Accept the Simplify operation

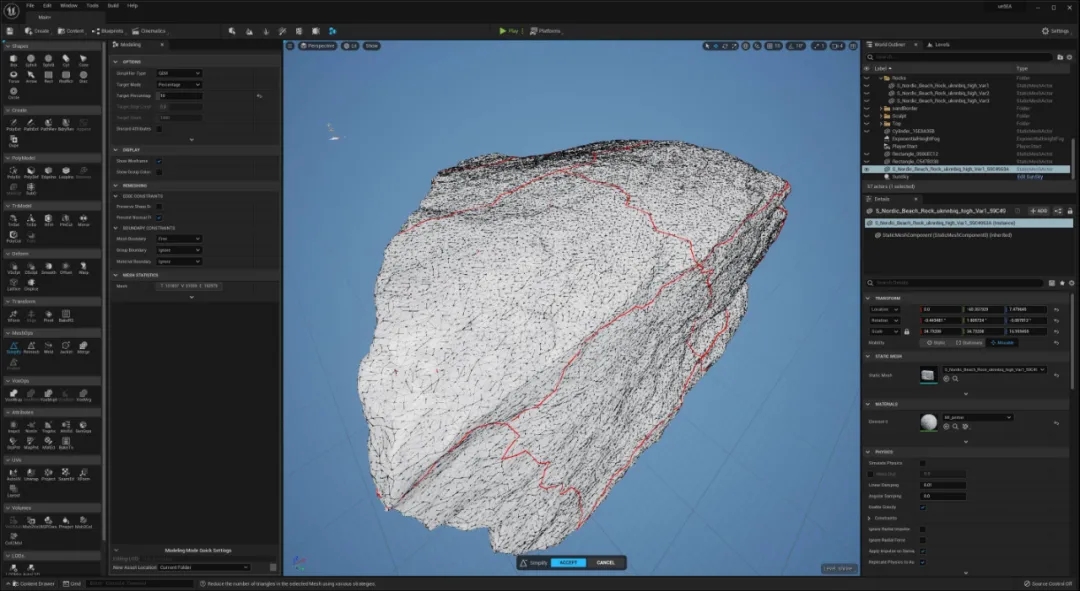coord(568,563)
